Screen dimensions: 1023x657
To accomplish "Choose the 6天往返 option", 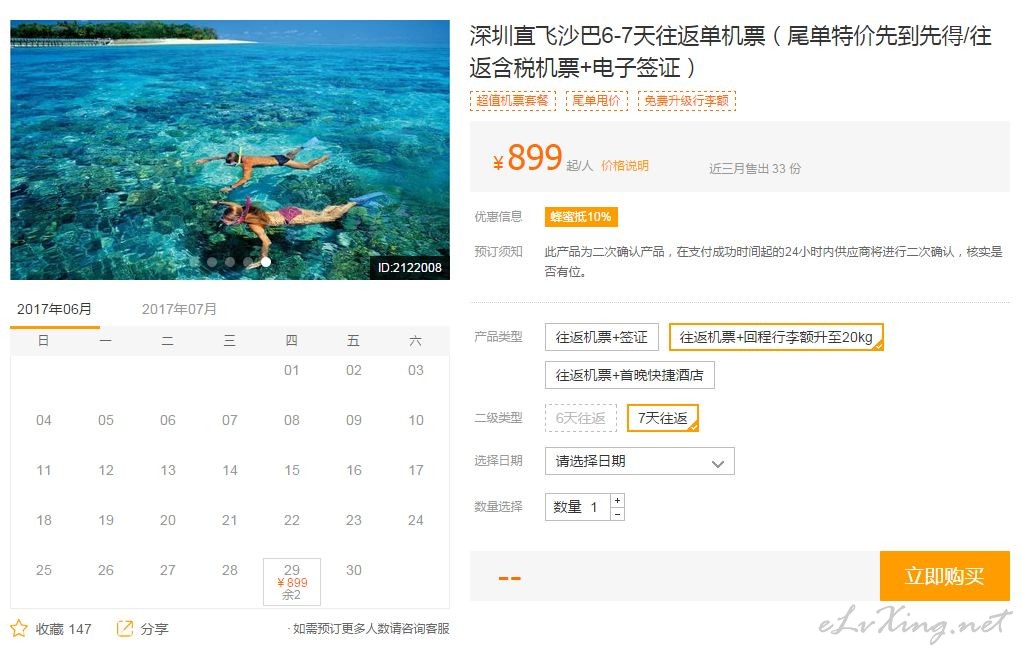I will coord(581,418).
